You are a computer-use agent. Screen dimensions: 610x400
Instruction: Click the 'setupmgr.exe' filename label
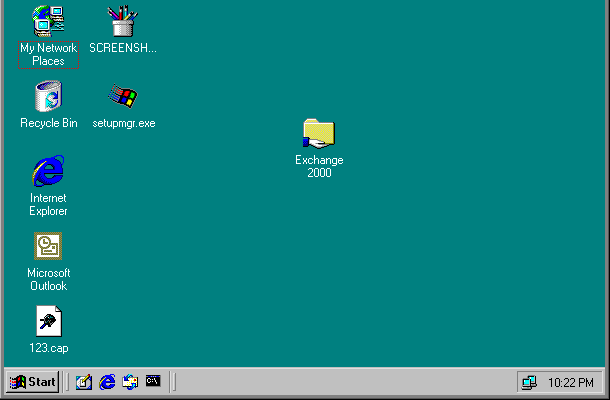click(130, 123)
